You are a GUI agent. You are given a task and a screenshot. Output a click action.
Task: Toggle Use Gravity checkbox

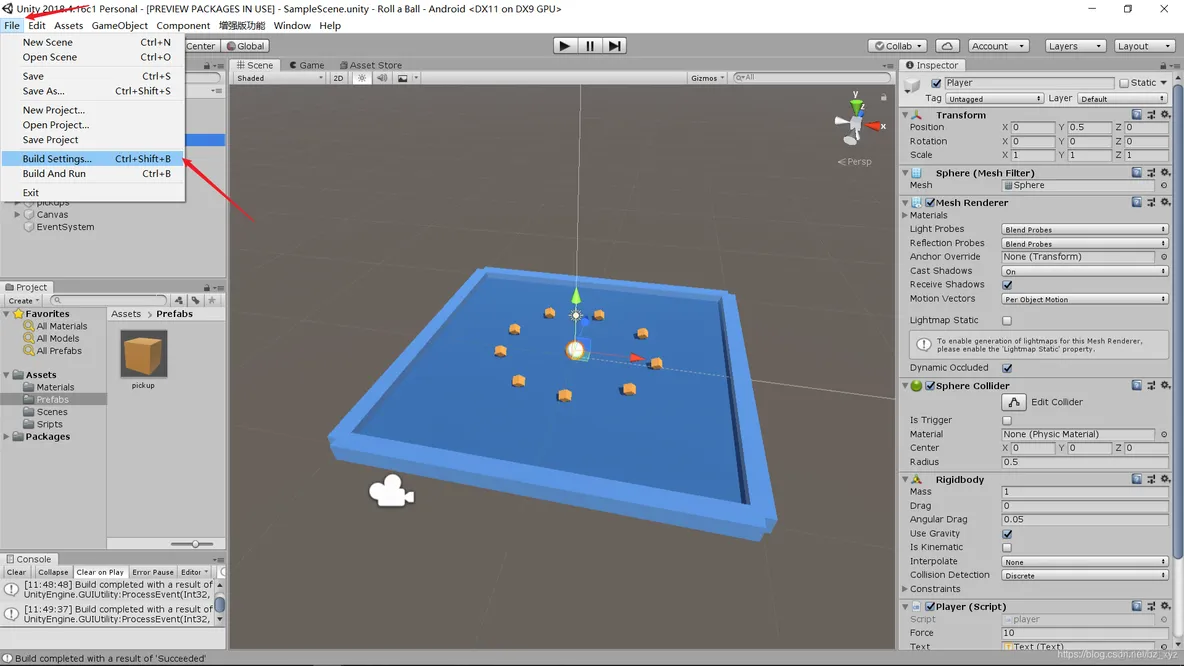pyautogui.click(x=1007, y=534)
